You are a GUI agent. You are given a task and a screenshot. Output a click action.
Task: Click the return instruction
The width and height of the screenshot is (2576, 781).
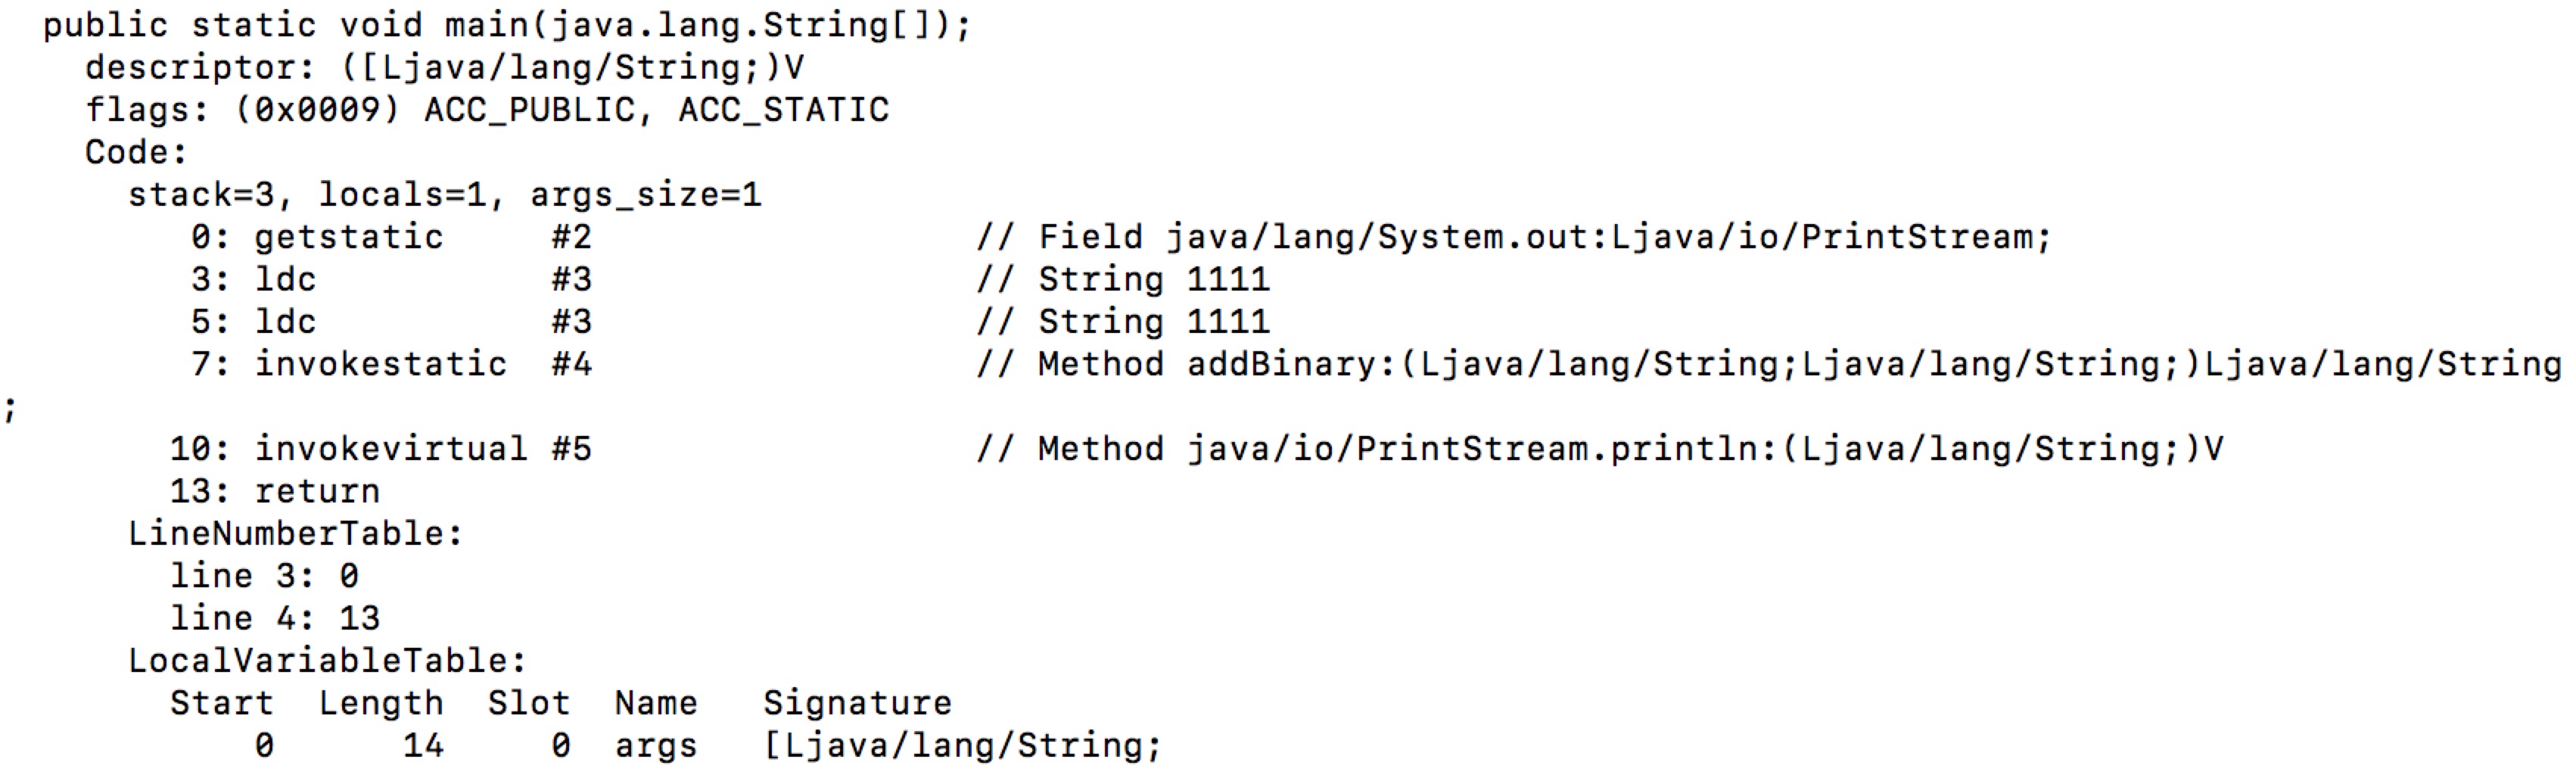pyautogui.click(x=317, y=491)
